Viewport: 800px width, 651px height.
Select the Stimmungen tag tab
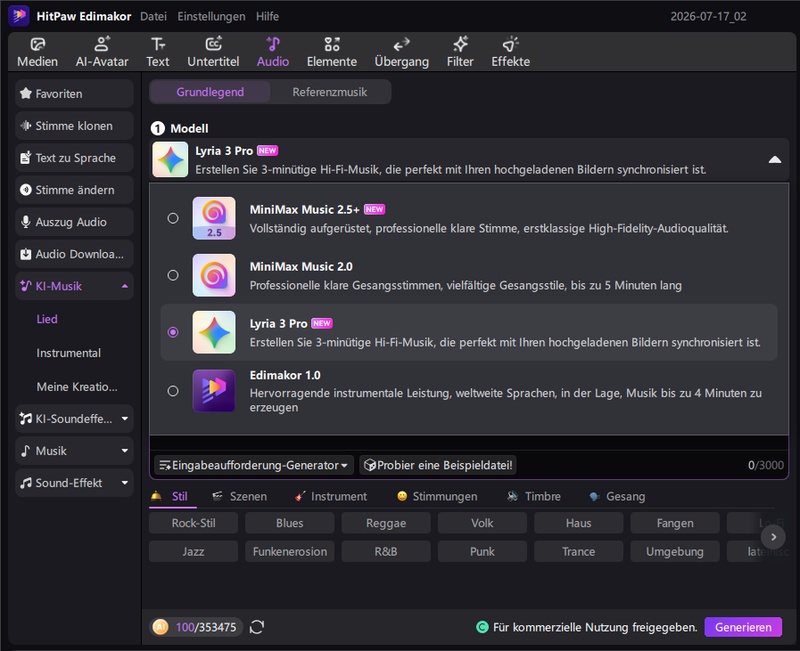[437, 497]
